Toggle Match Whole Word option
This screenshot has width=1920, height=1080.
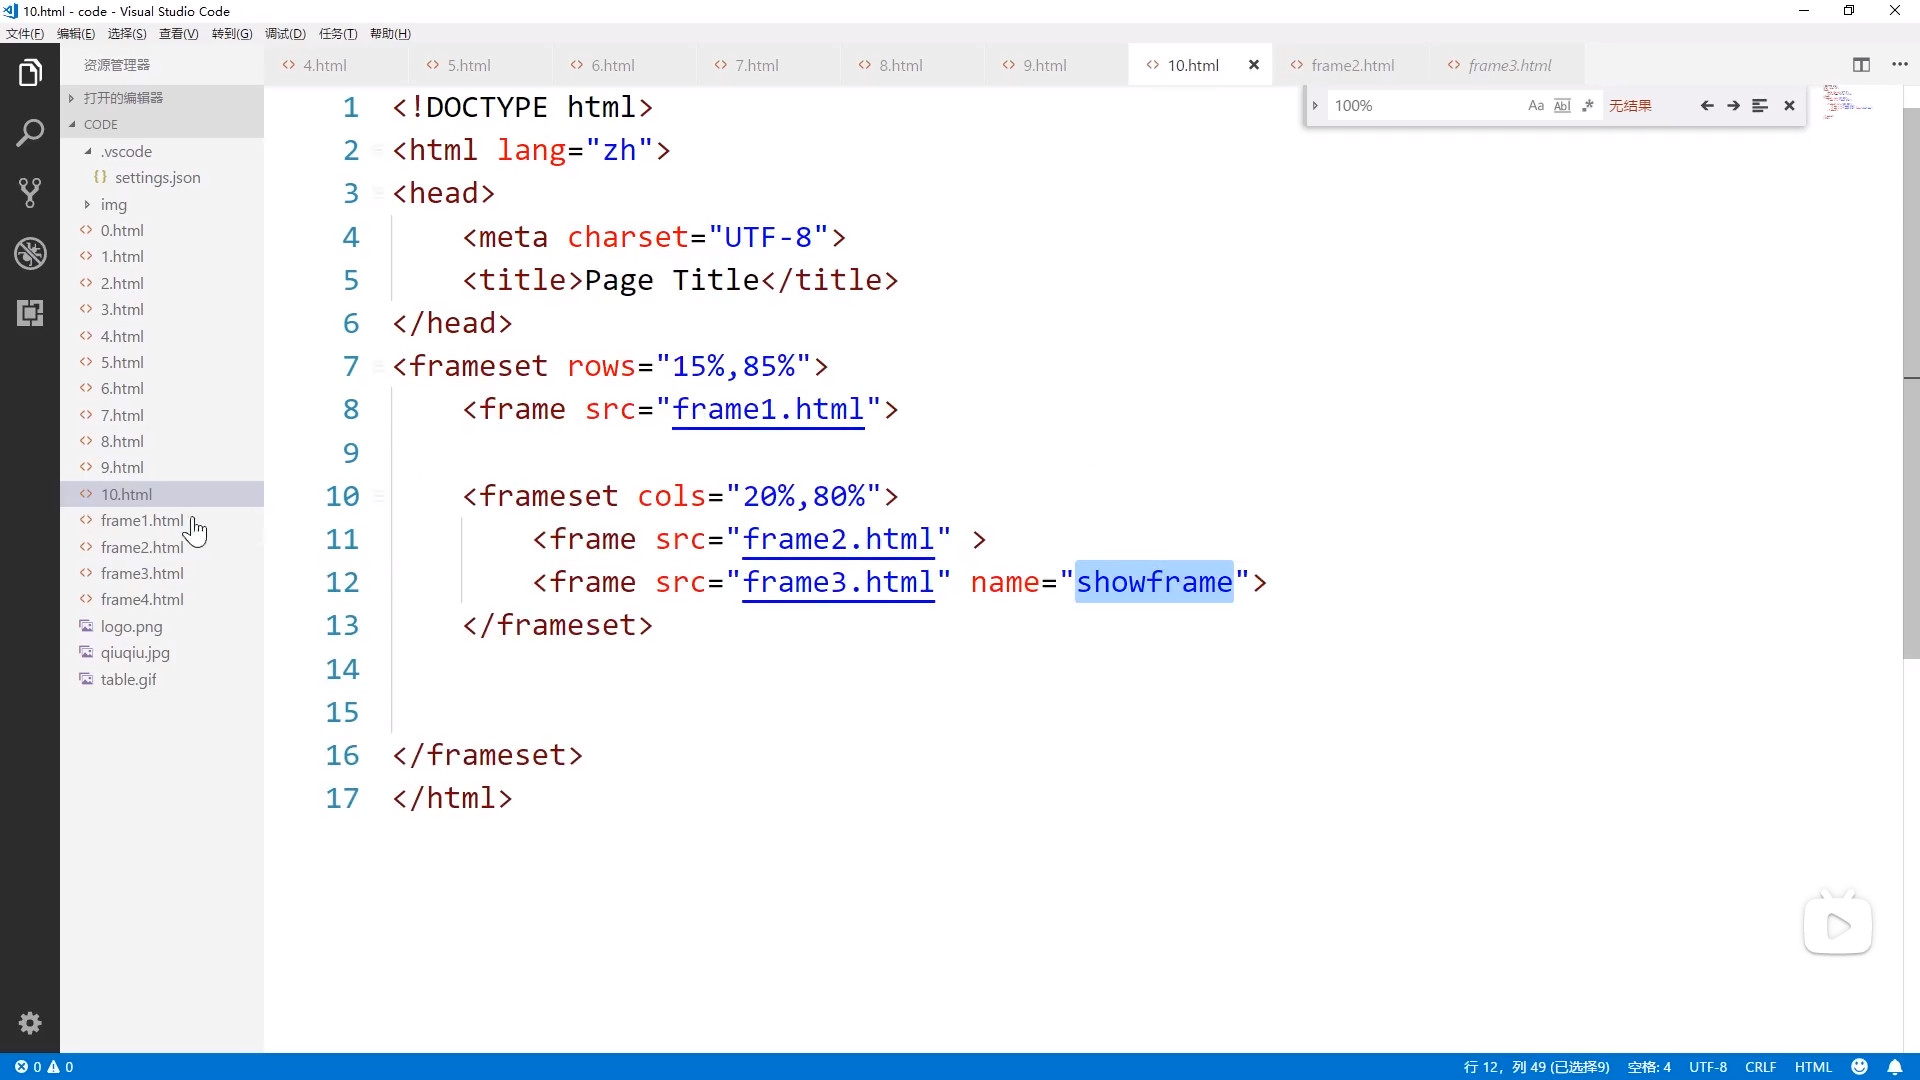click(x=1562, y=106)
